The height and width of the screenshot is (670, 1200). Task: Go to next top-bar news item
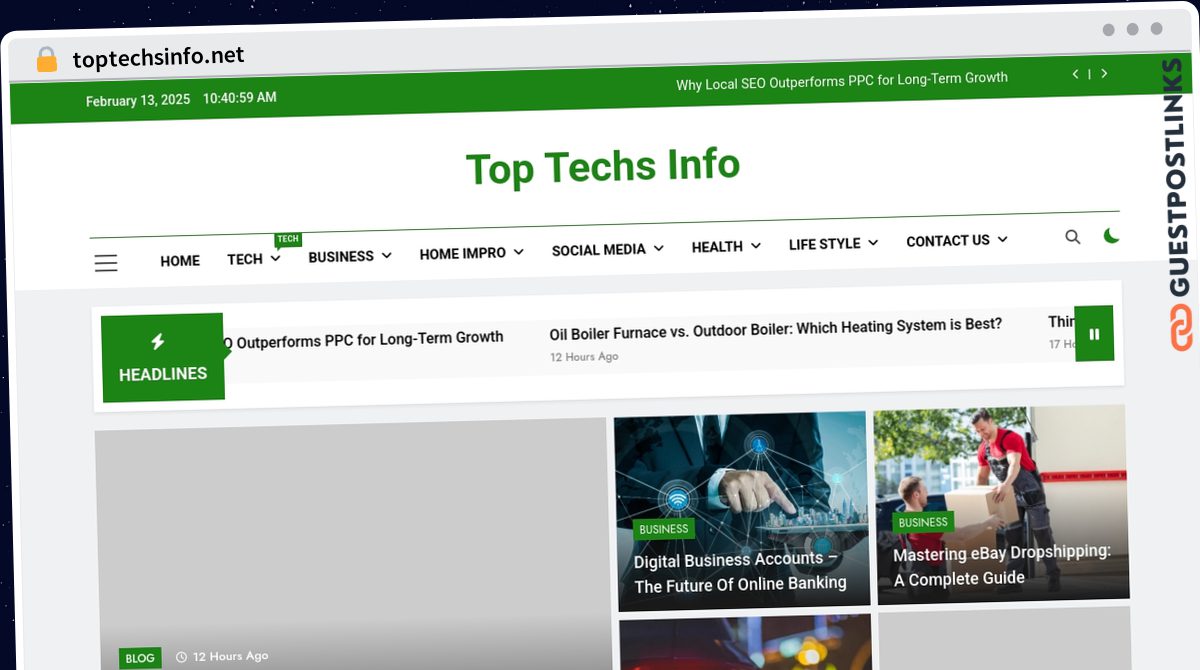click(1104, 73)
